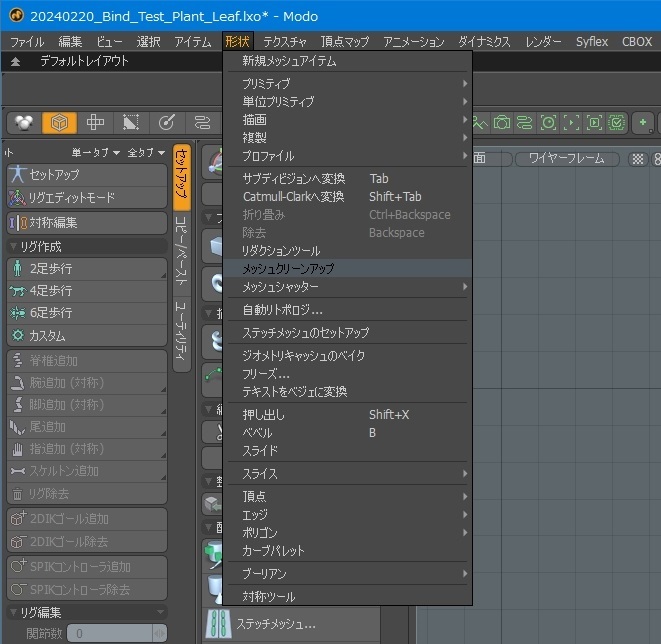Toggle the selection rectangle tool icon

pos(131,123)
